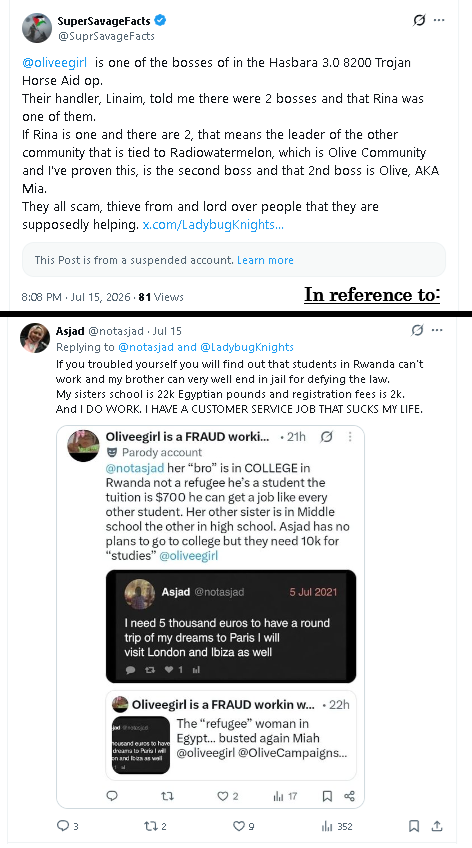Share the quoted parody account post
The width and height of the screenshot is (472, 848).
click(349, 796)
